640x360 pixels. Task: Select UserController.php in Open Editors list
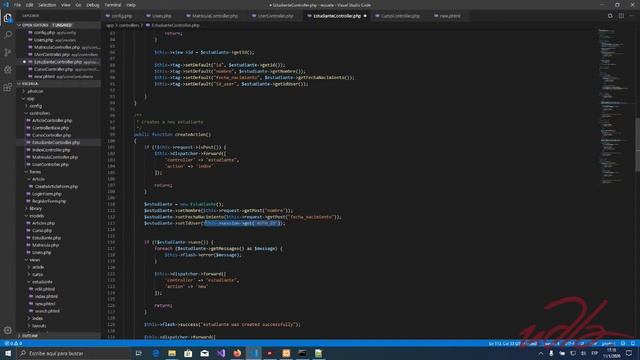tap(58, 54)
